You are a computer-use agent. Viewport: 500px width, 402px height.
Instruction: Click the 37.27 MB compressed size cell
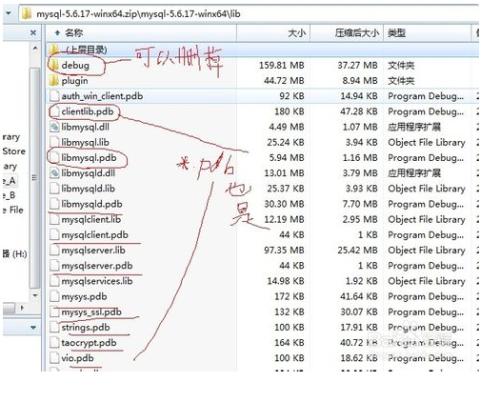(357, 65)
